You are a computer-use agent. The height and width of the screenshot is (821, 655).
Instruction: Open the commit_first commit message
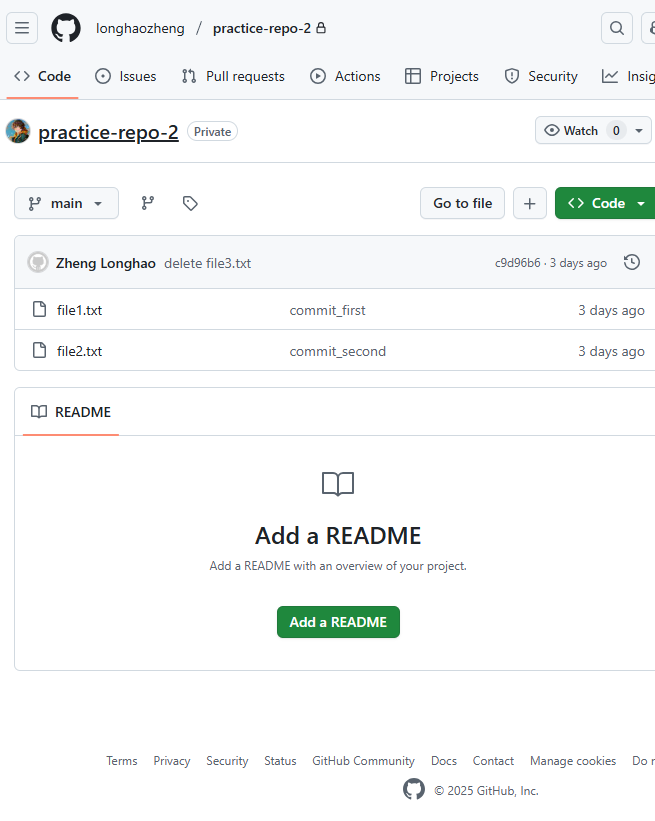(327, 310)
